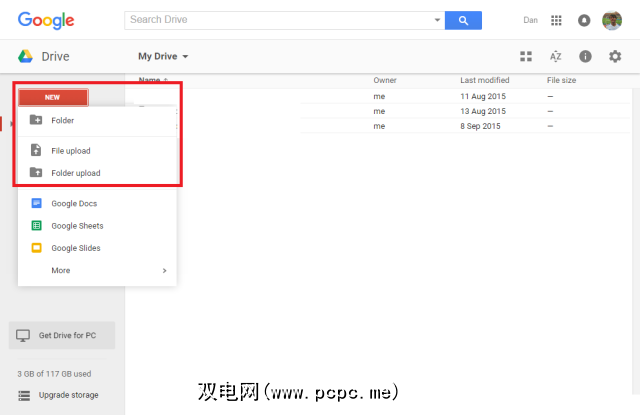Click the File upload page icon
The image size is (640, 415).
[x=36, y=150]
